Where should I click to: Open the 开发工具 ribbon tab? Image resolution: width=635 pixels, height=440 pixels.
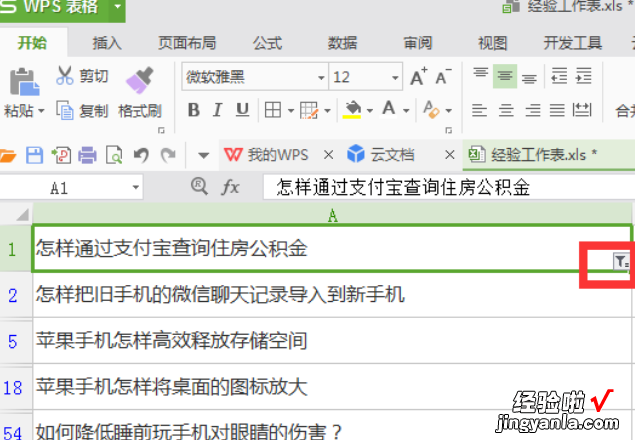pyautogui.click(x=573, y=43)
